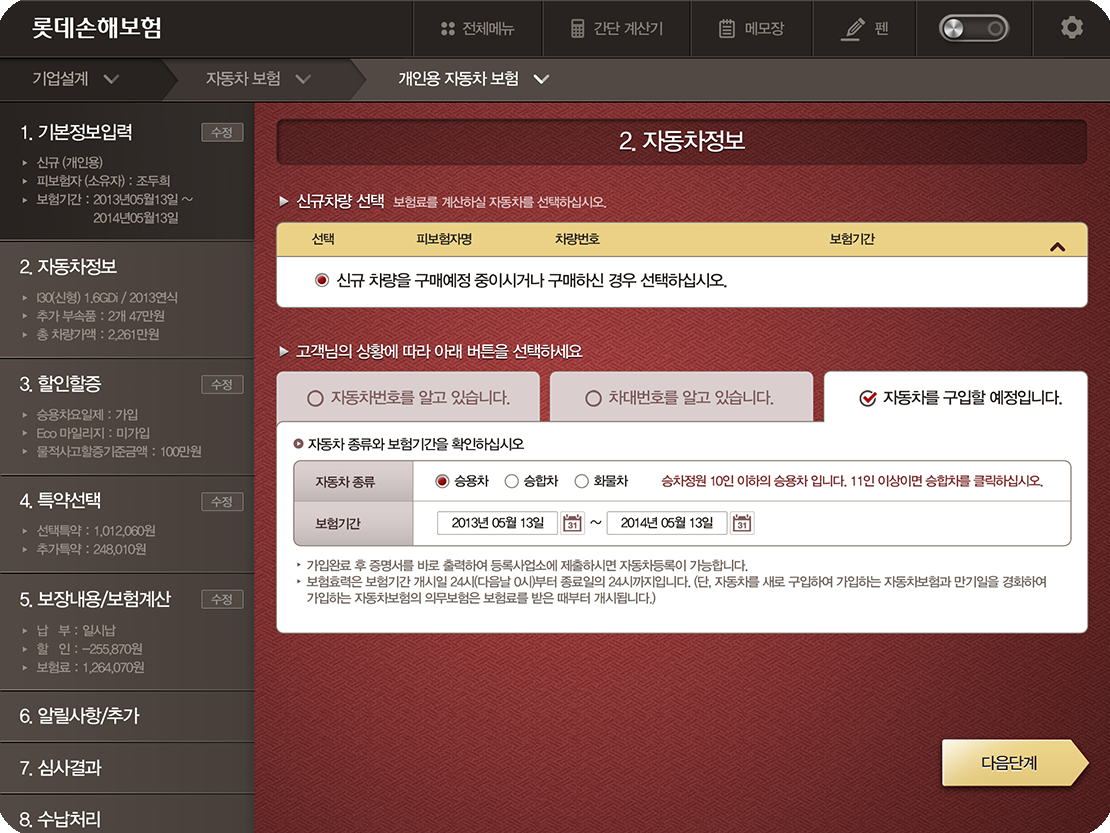Click sidebar text 총 차량가액 : 2,261만원
This screenshot has height=833, width=1110.
(98, 334)
